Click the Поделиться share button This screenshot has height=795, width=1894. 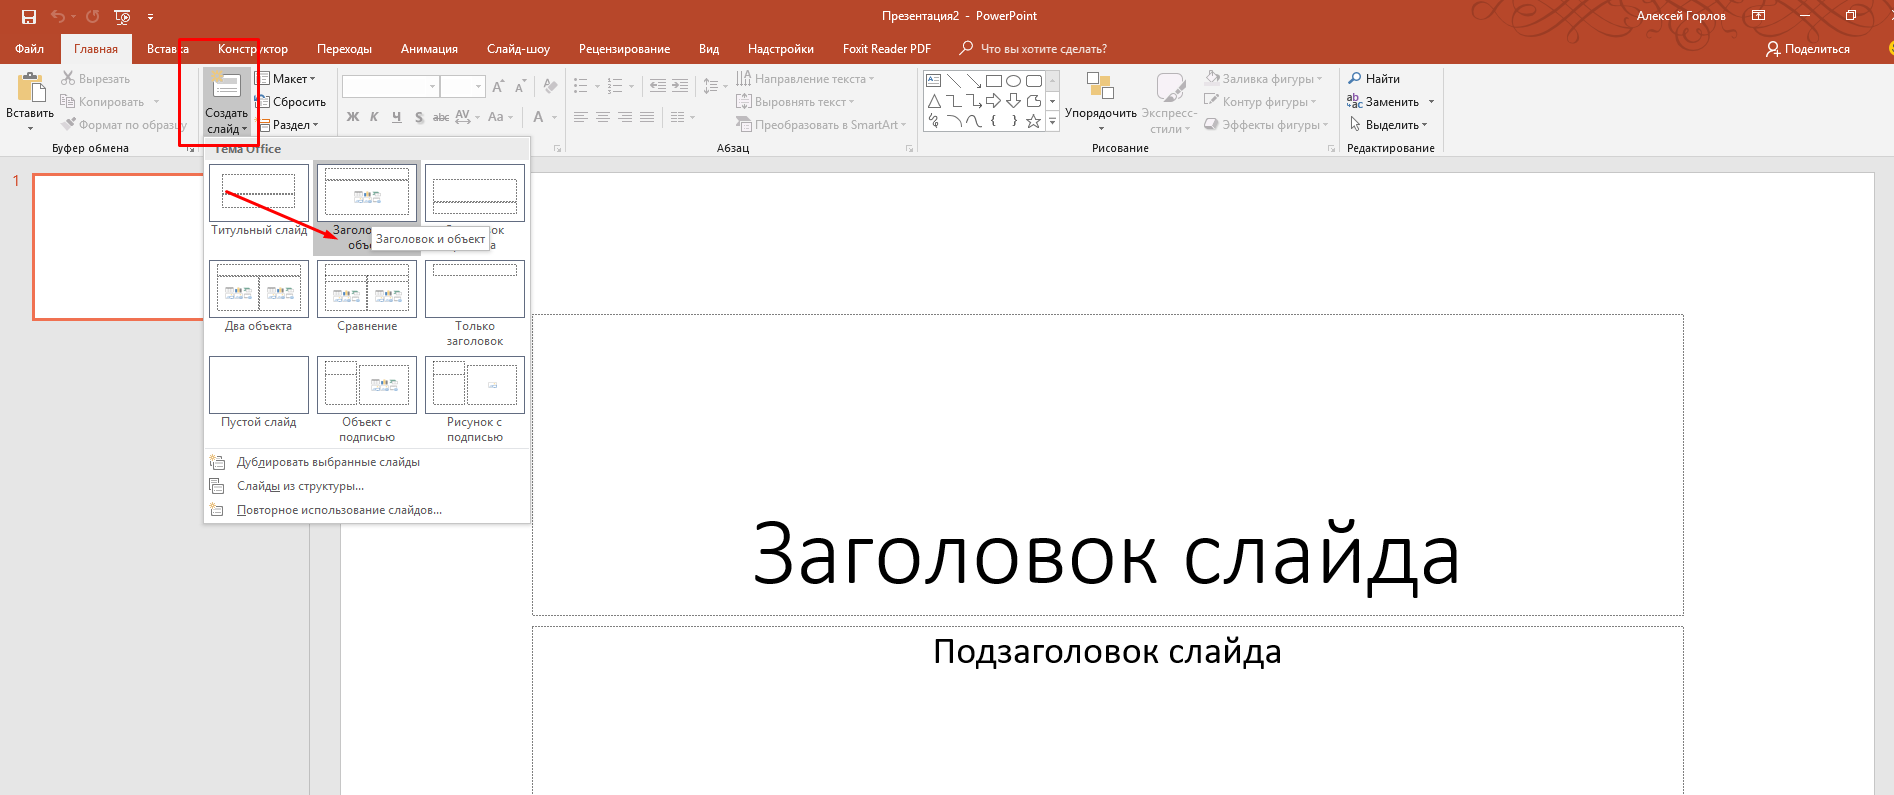[x=1807, y=49]
